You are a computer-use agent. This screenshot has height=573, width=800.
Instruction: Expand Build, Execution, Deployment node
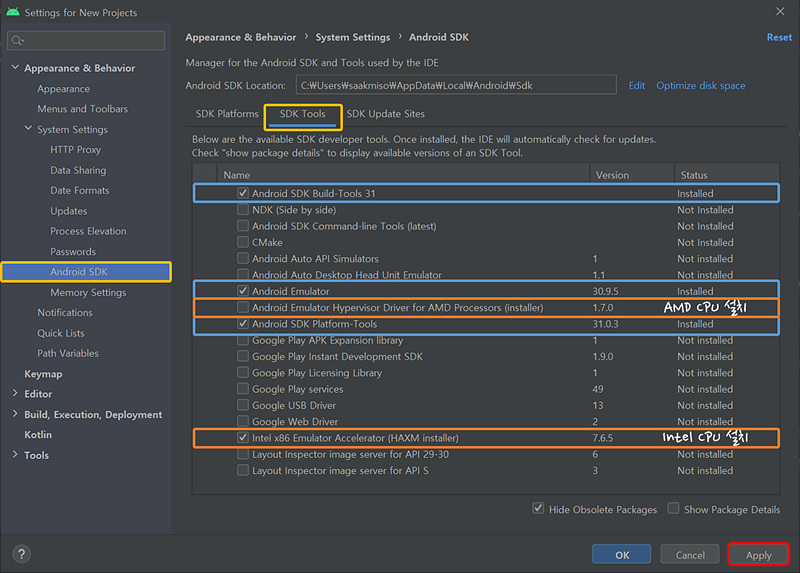click(x=15, y=414)
